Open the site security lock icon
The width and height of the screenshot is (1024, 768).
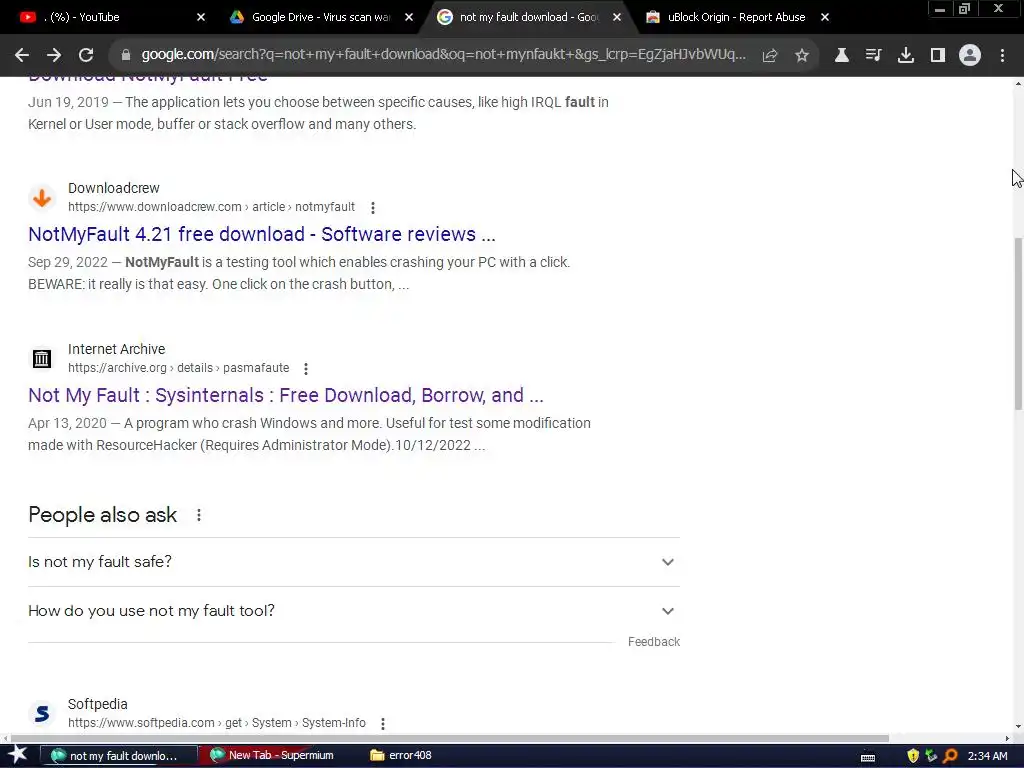coord(125,56)
